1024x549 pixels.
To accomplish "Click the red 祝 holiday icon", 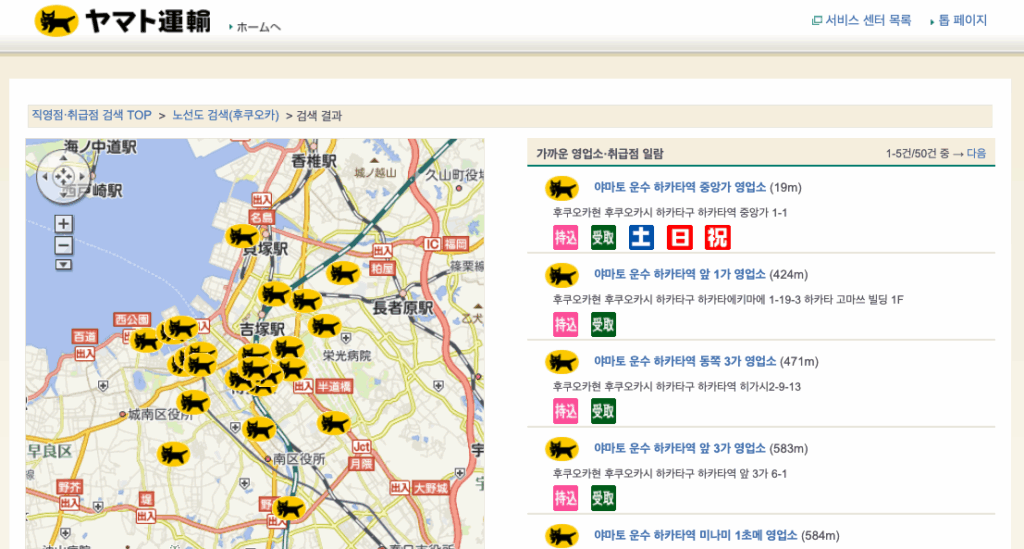I will point(717,237).
